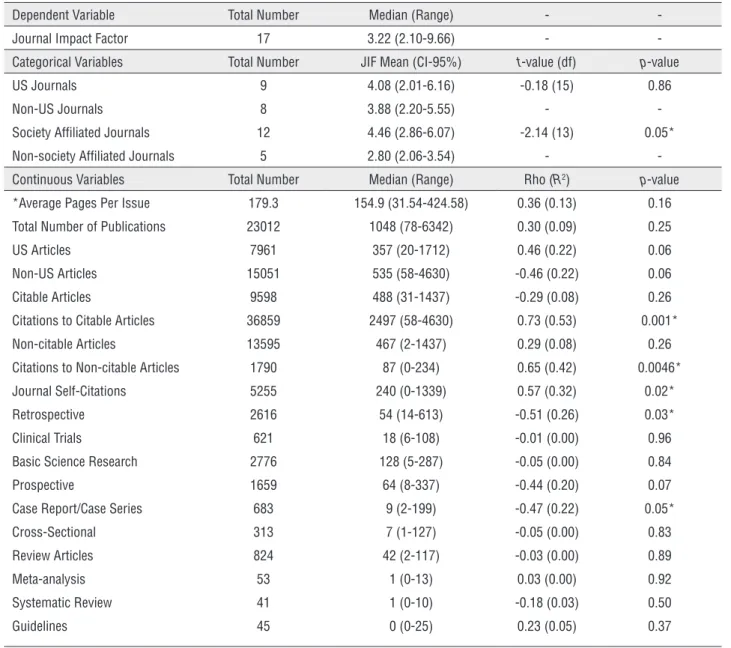The height and width of the screenshot is (648, 731).
Task: Click the p-value '0.0046*'
Action: (x=659, y=368)
